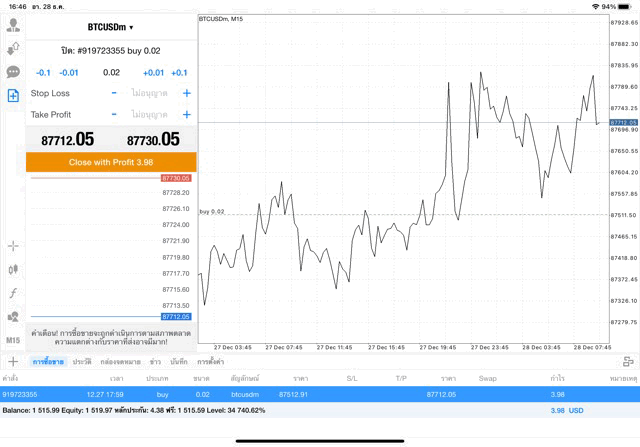This screenshot has width=640, height=447.
Task: Open the chat messages icon
Action: [x=13, y=72]
